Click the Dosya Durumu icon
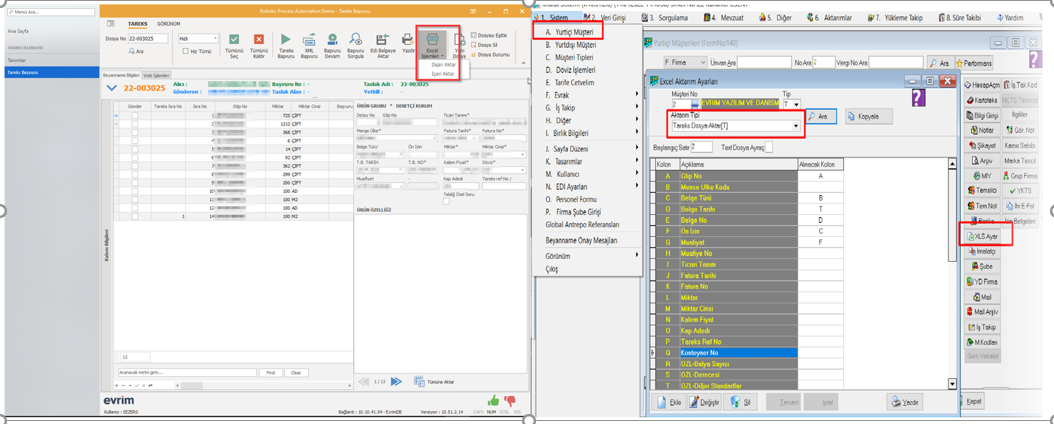 point(473,54)
